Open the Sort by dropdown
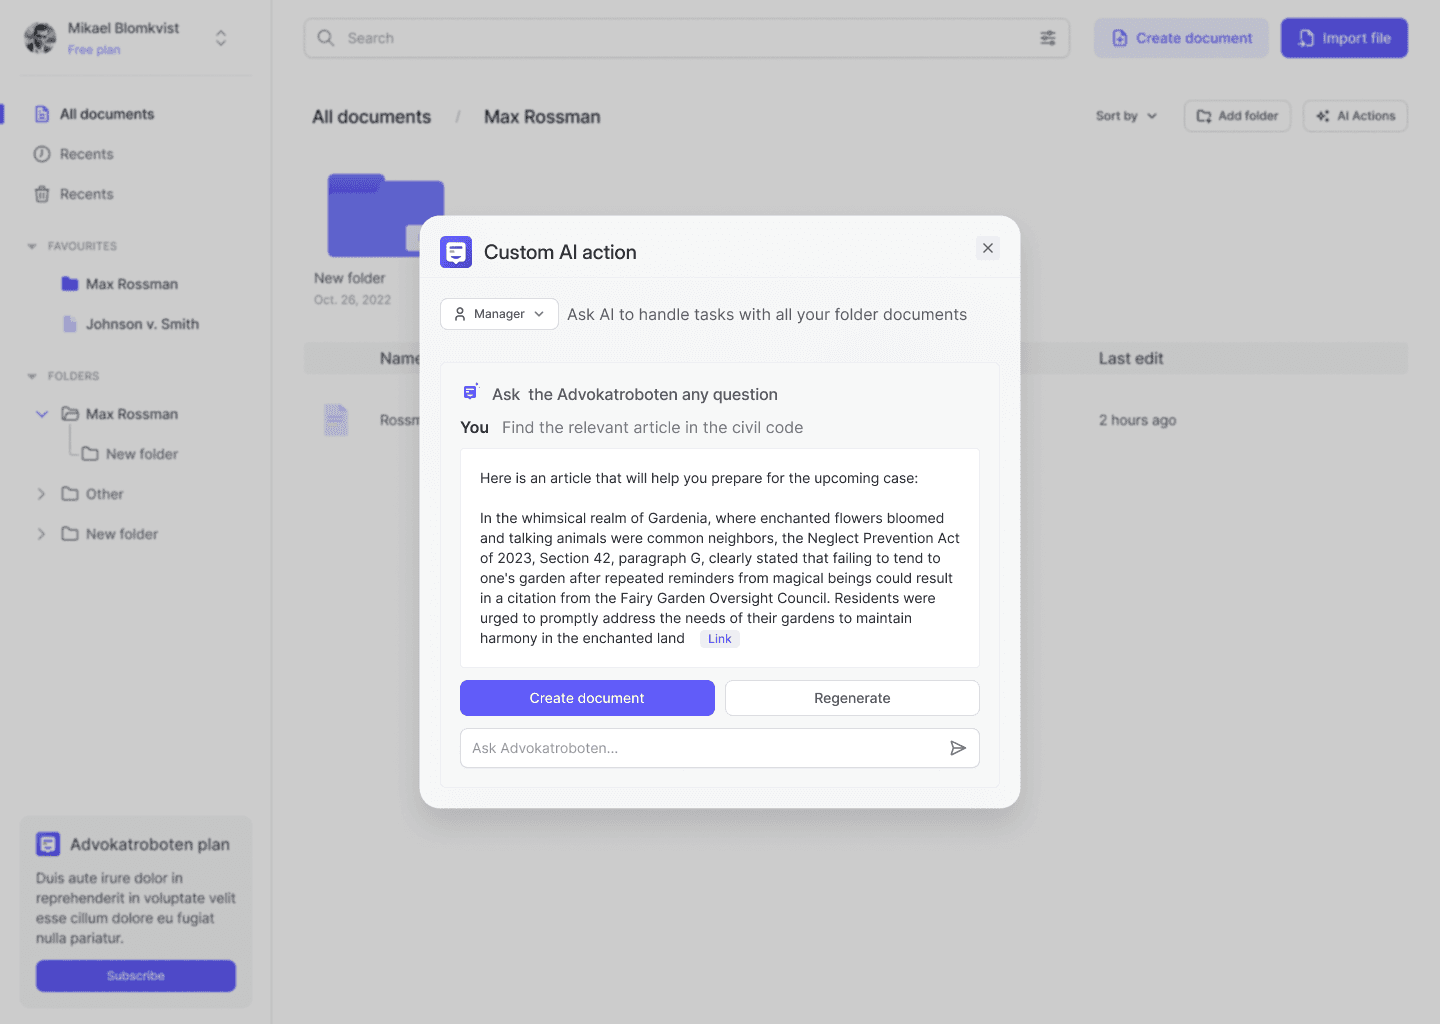Image resolution: width=1440 pixels, height=1024 pixels. pos(1126,116)
